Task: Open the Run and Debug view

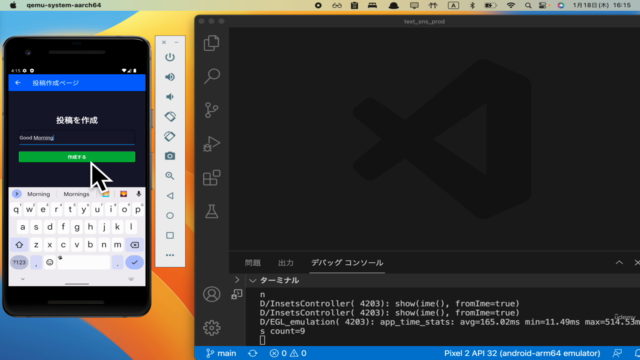Action: tap(211, 144)
